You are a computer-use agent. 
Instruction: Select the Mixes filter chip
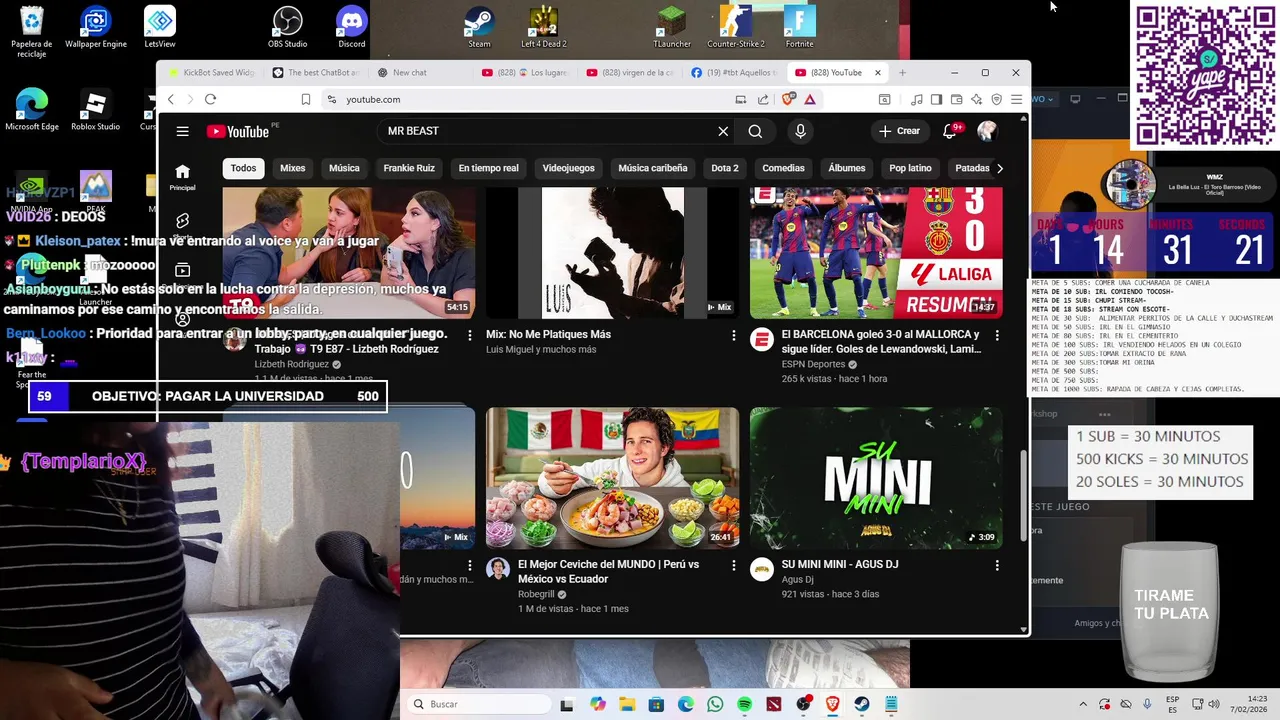coord(293,168)
